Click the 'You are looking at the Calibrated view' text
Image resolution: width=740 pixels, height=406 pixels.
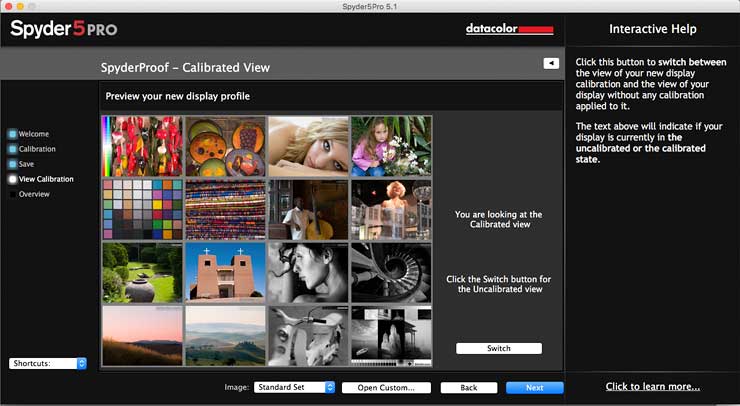click(499, 220)
